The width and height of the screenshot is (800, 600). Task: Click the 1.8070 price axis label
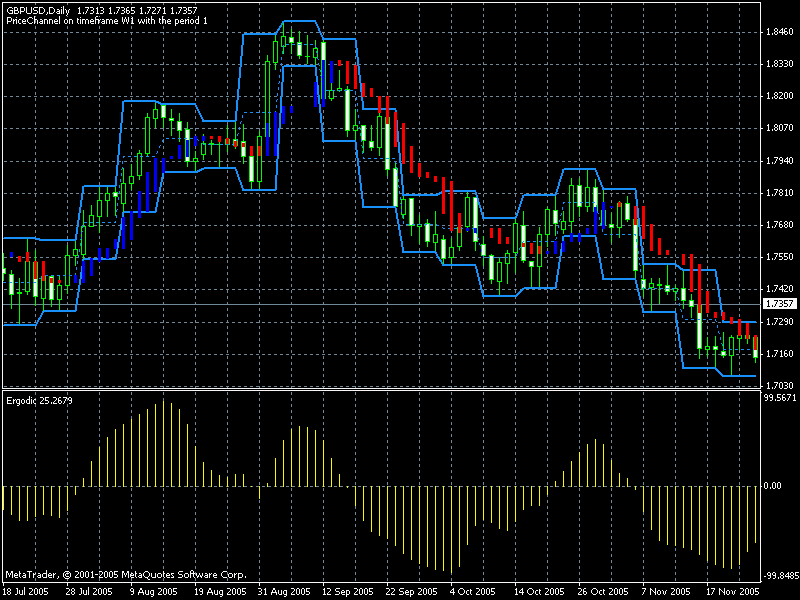coord(780,128)
